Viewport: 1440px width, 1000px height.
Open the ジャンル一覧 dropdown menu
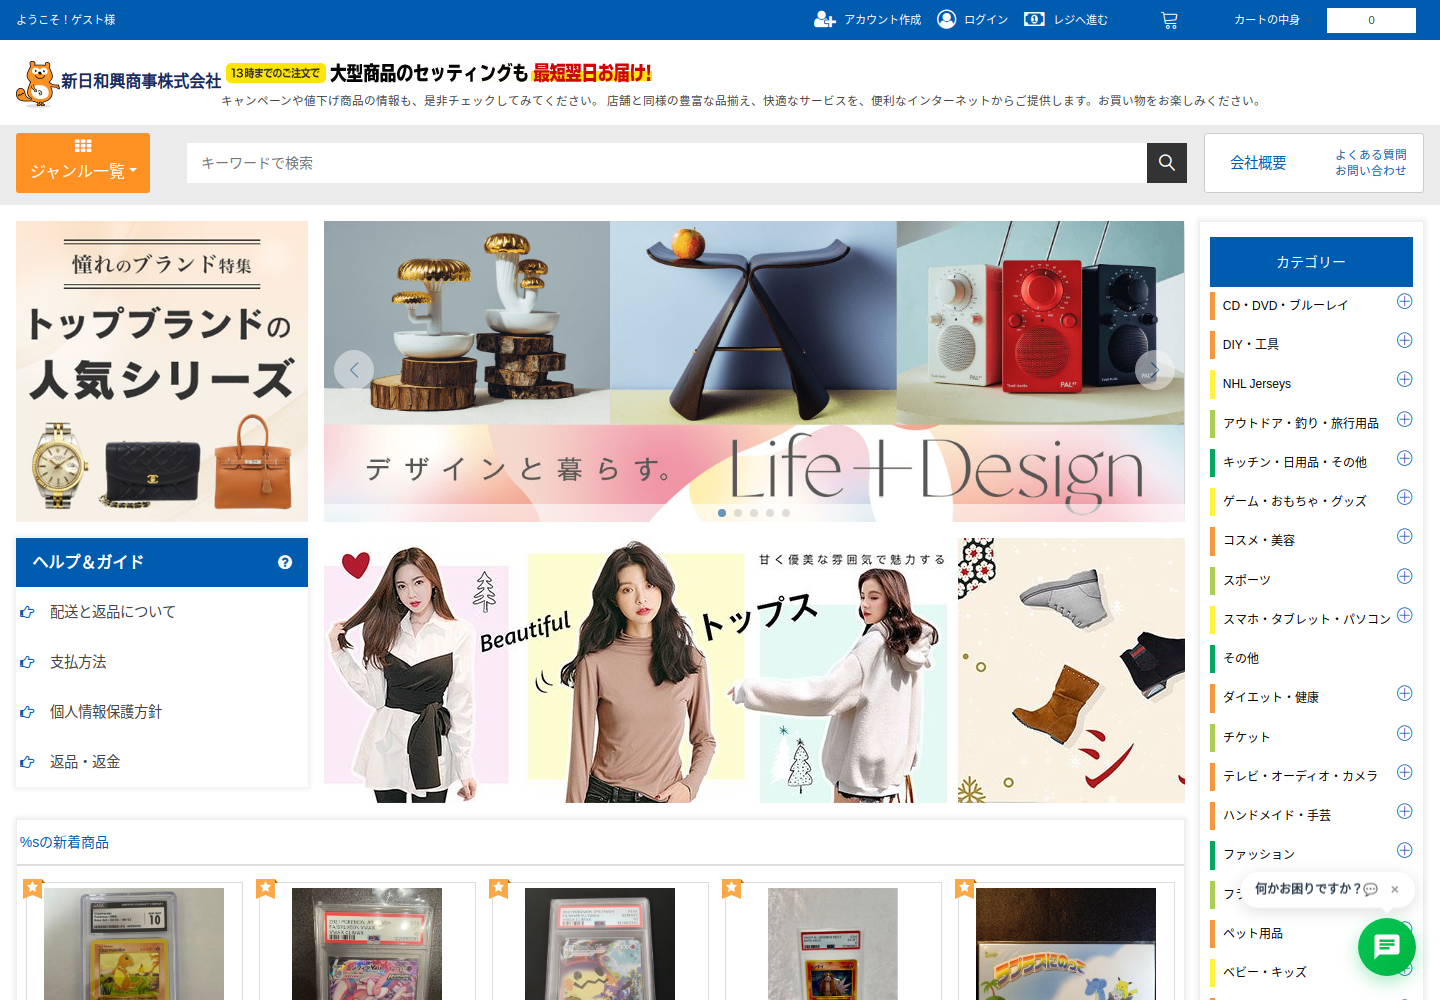[83, 163]
